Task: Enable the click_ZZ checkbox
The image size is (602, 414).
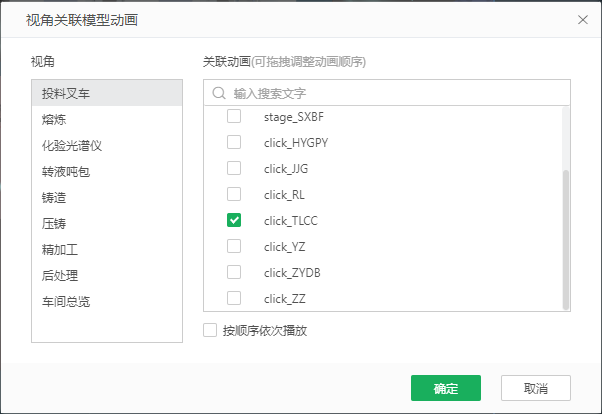Action: [234, 298]
